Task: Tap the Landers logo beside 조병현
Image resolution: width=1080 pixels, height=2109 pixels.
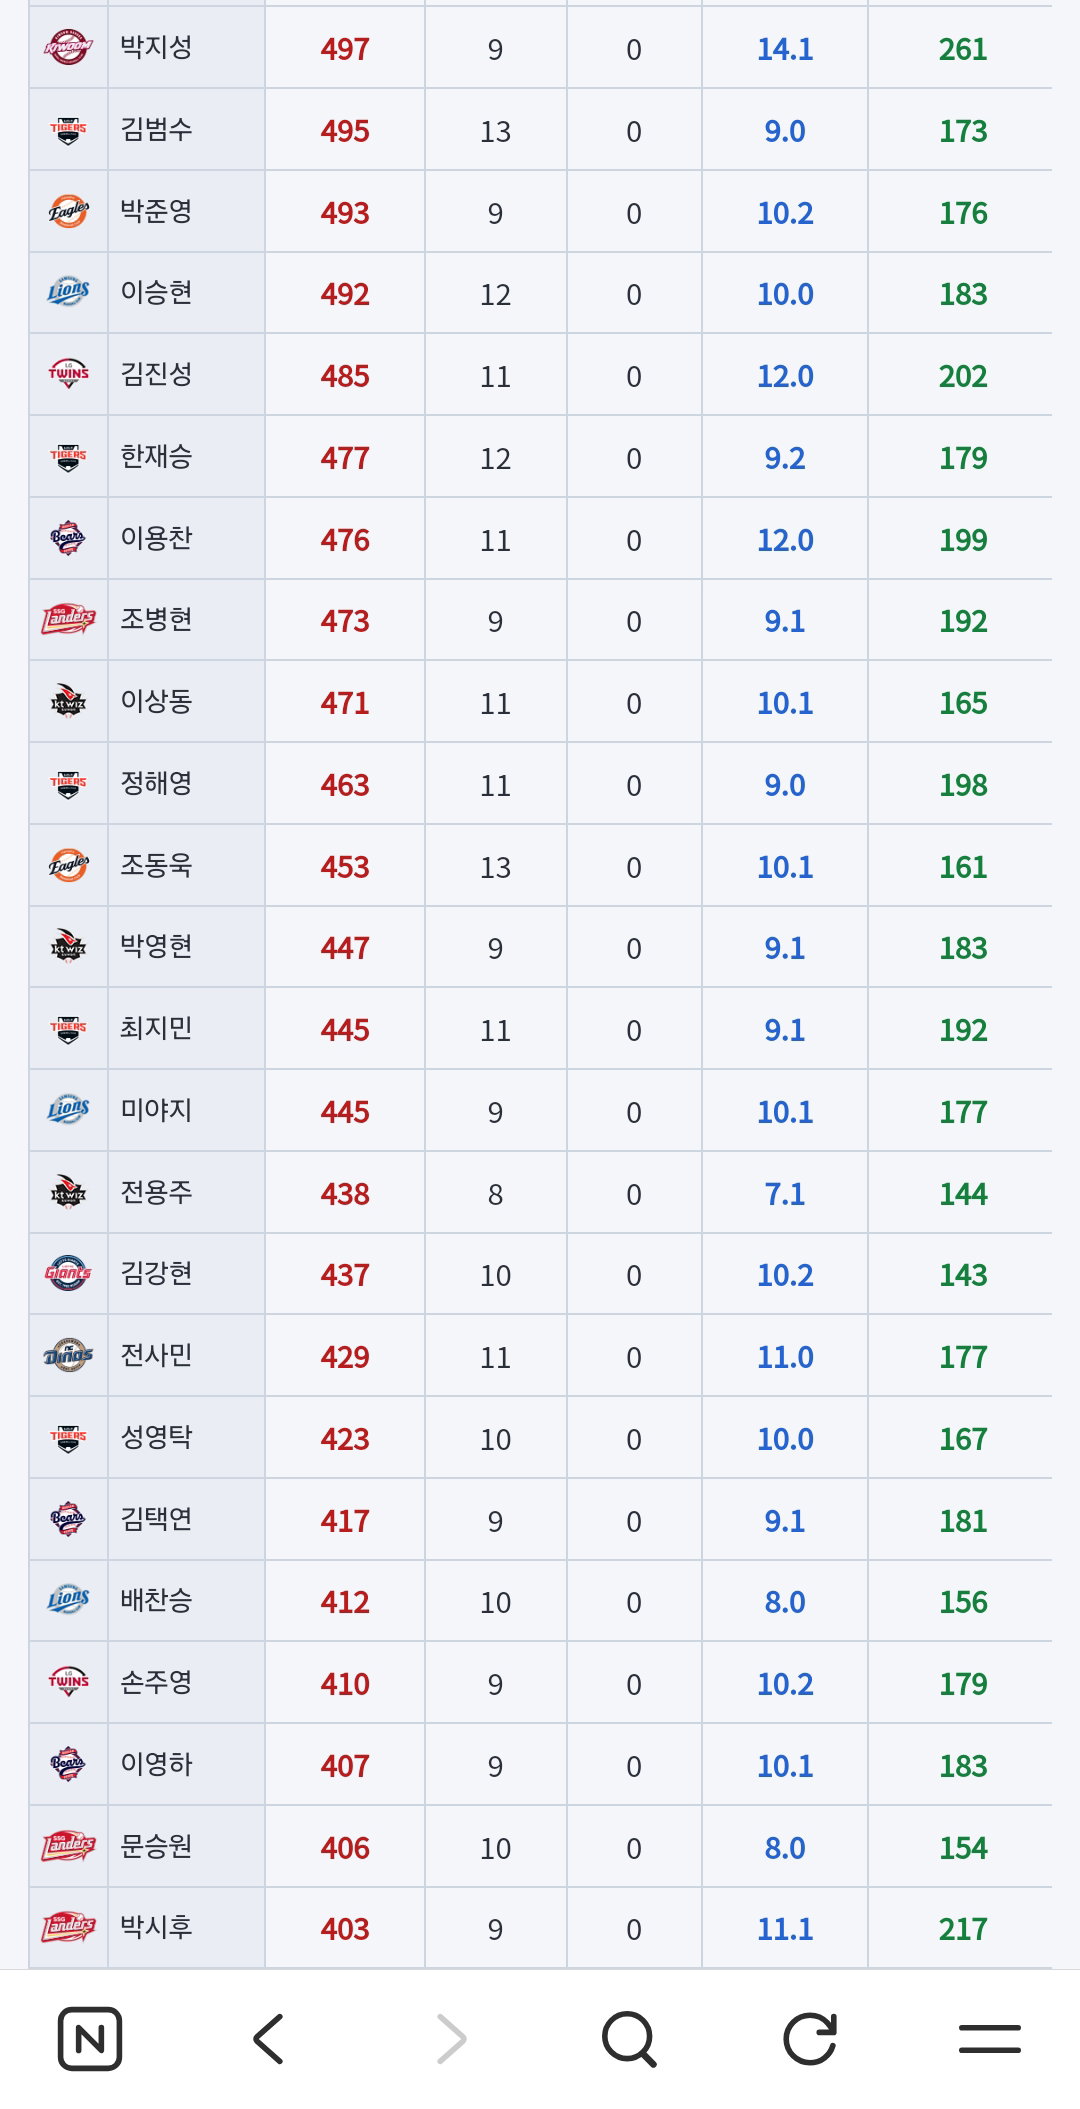Action: pyautogui.click(x=68, y=619)
